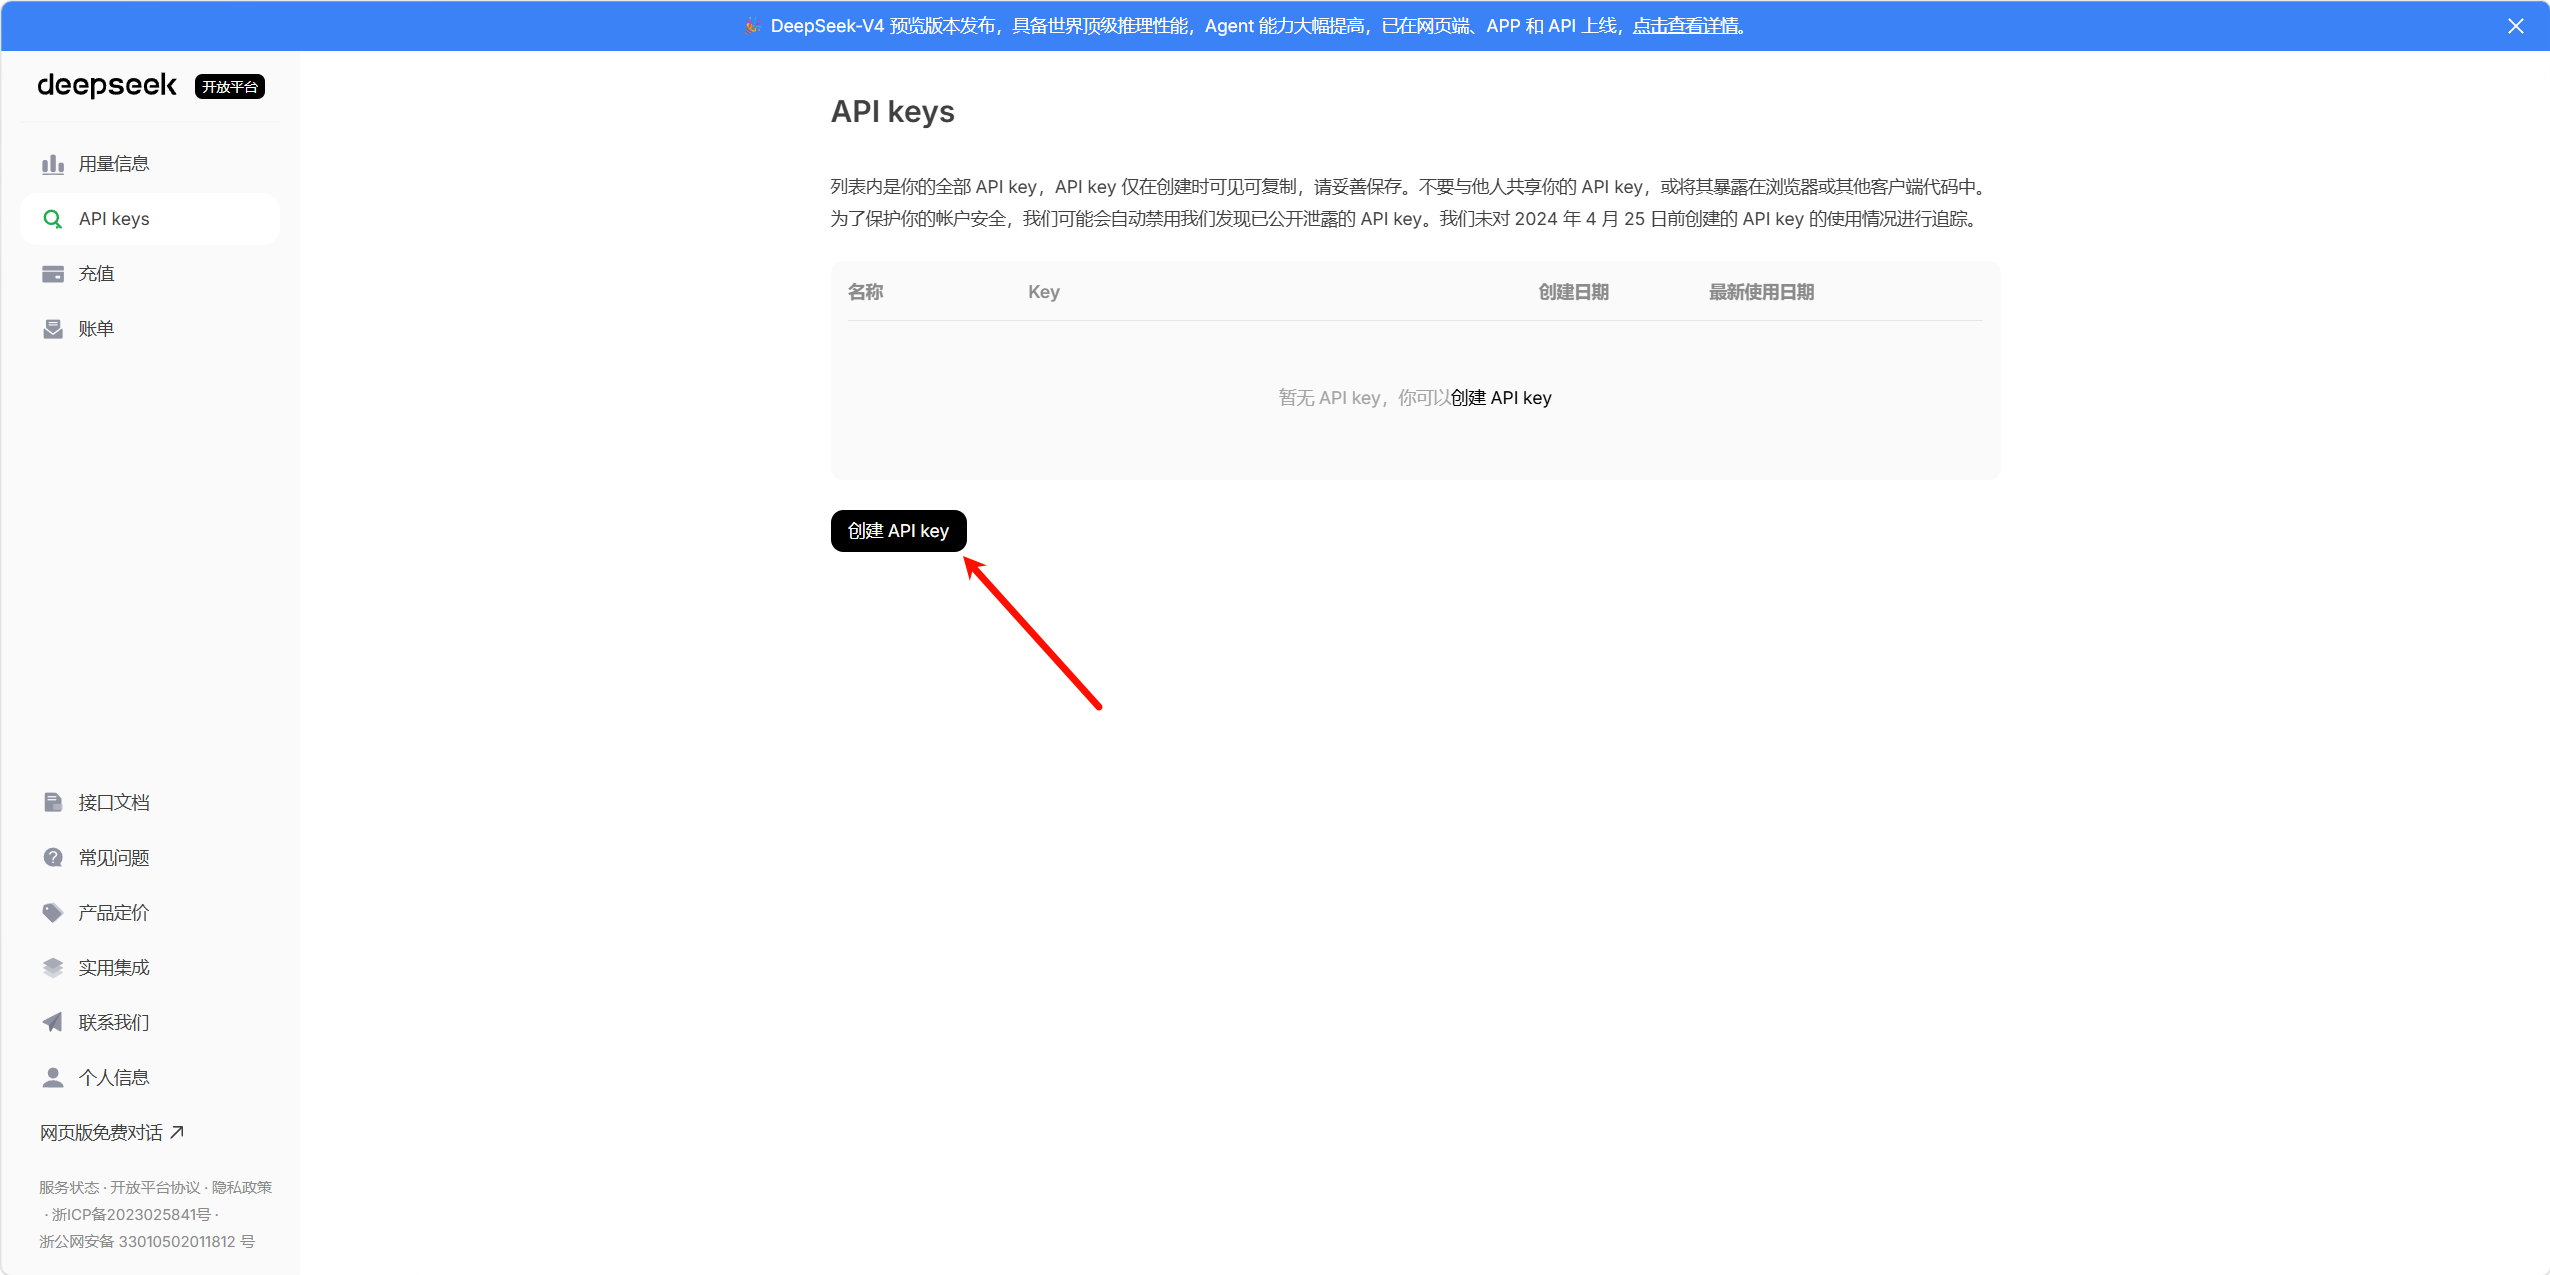Screen dimensions: 2550x1275
Task: Click the FAQ question mark icon
Action: 53,858
